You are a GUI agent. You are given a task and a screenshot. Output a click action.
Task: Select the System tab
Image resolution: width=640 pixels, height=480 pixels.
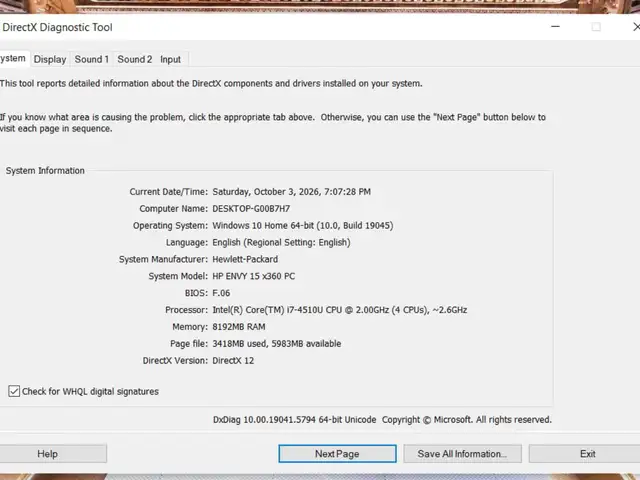(x=13, y=59)
